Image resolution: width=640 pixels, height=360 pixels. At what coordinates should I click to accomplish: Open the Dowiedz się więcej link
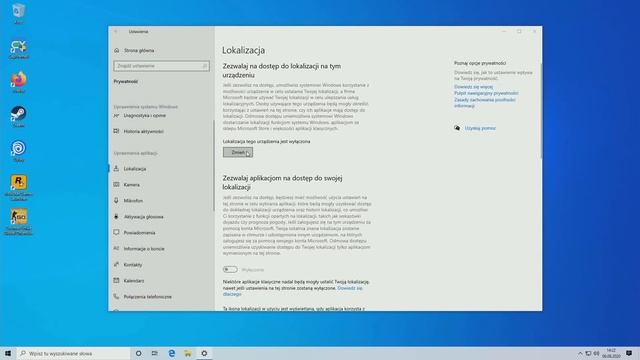pos(473,87)
